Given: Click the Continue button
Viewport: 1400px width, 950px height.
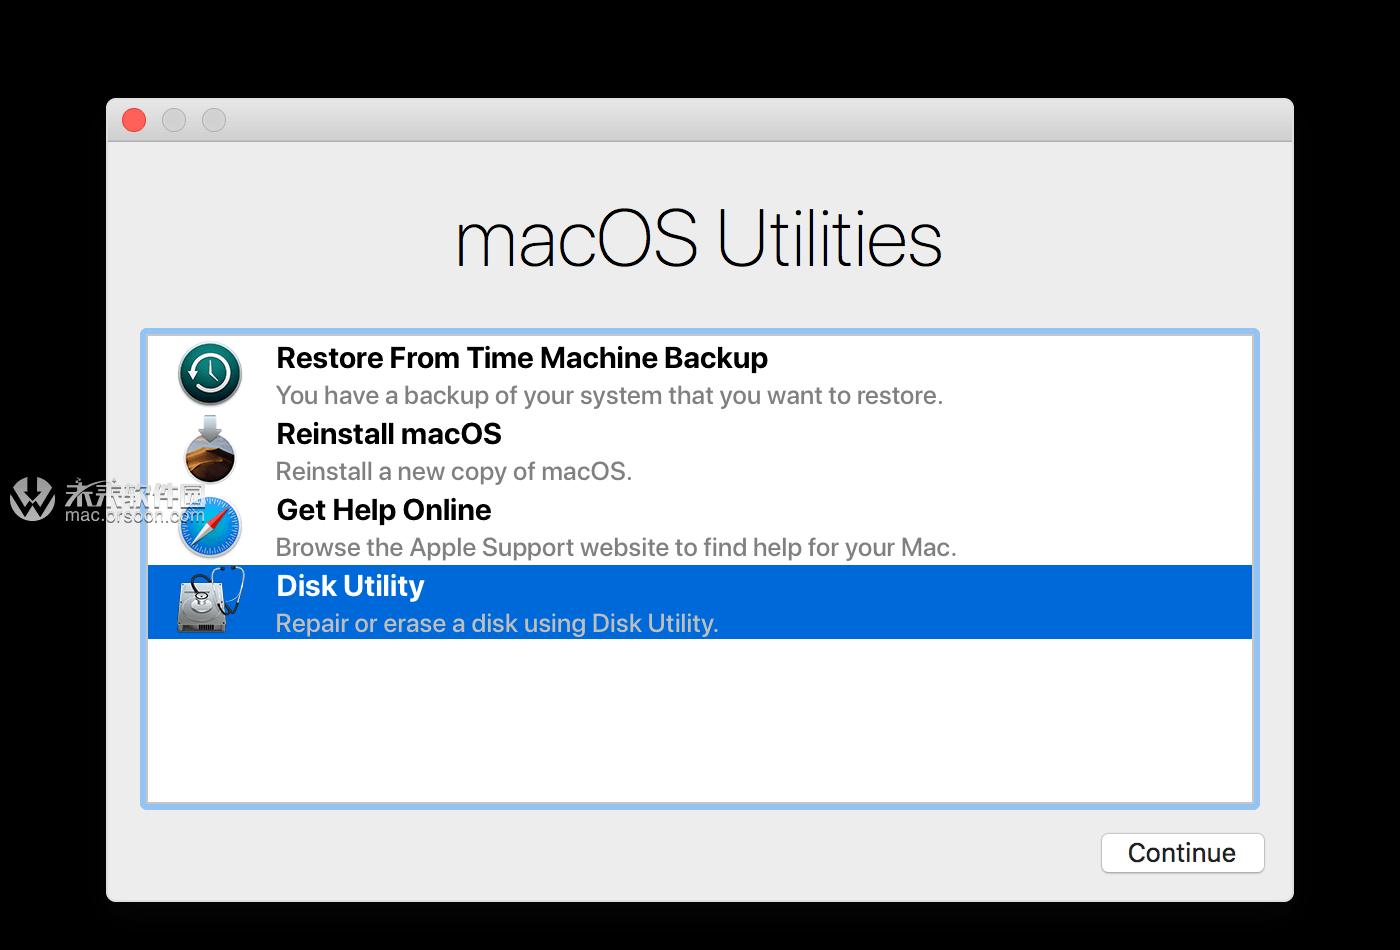Looking at the screenshot, I should click(1182, 853).
